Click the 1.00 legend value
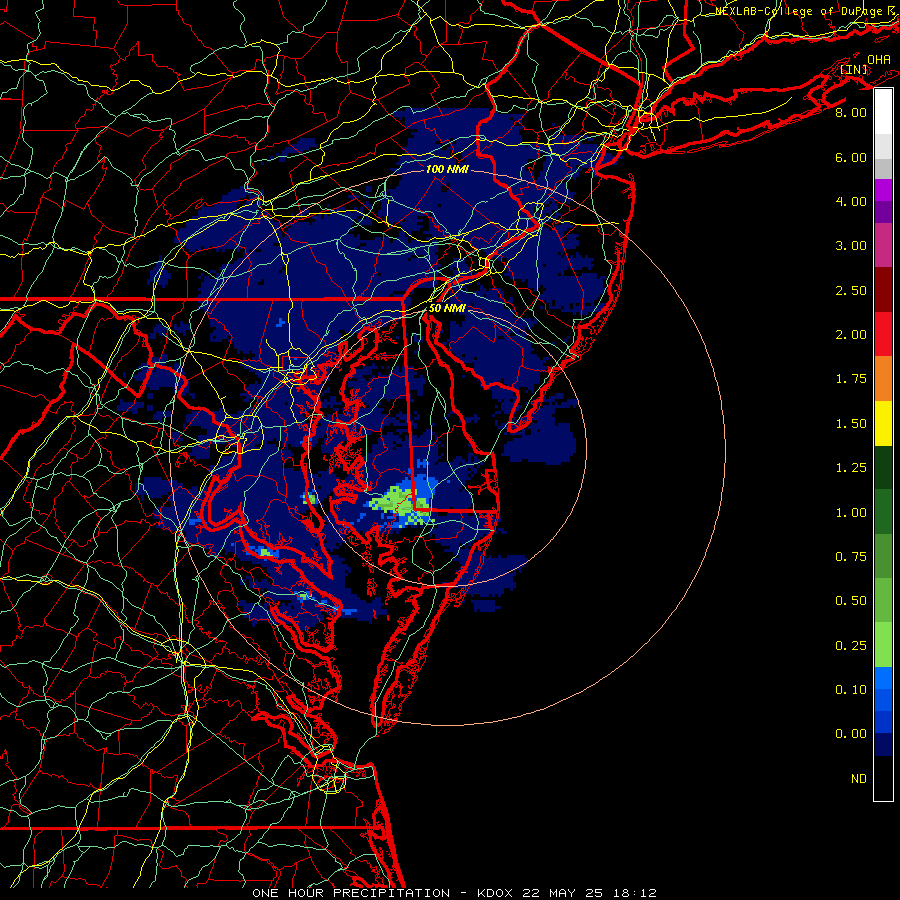Viewport: 900px width, 900px height. (851, 513)
